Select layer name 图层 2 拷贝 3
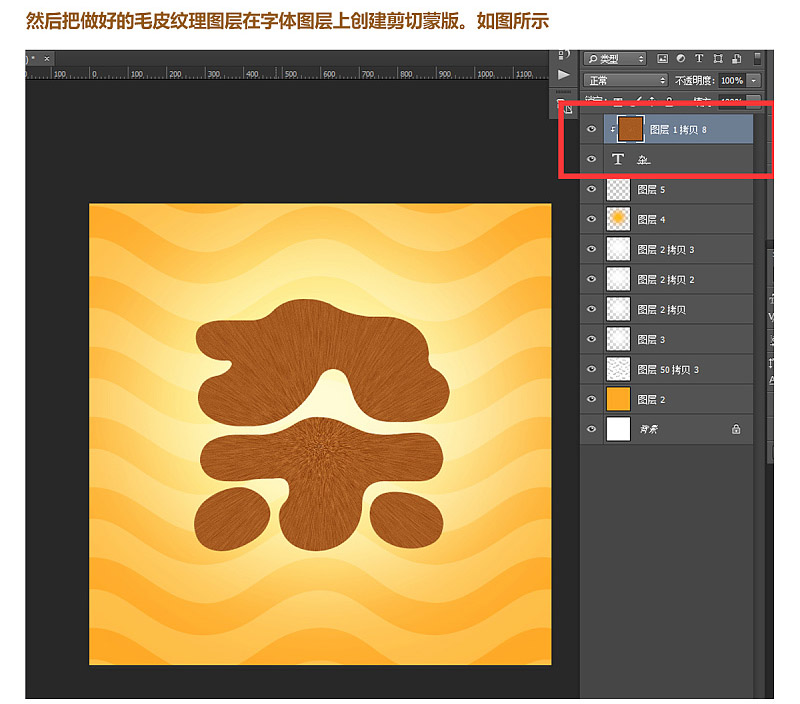Viewport: 800px width, 704px height. 666,250
